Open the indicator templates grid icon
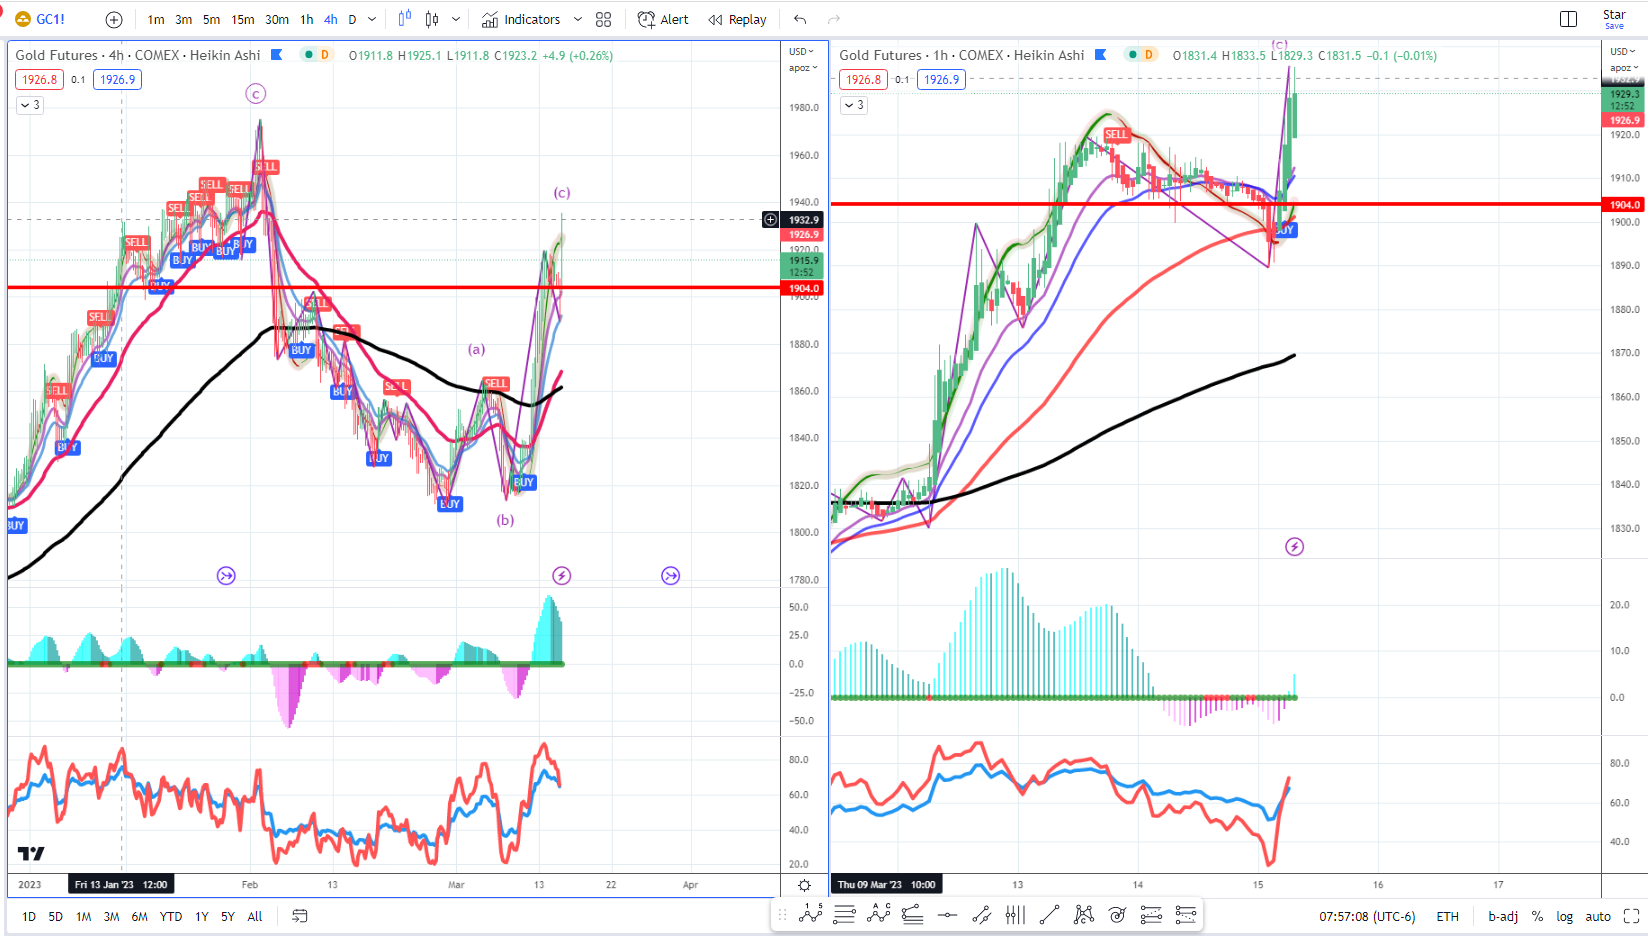This screenshot has width=1648, height=936. point(603,19)
